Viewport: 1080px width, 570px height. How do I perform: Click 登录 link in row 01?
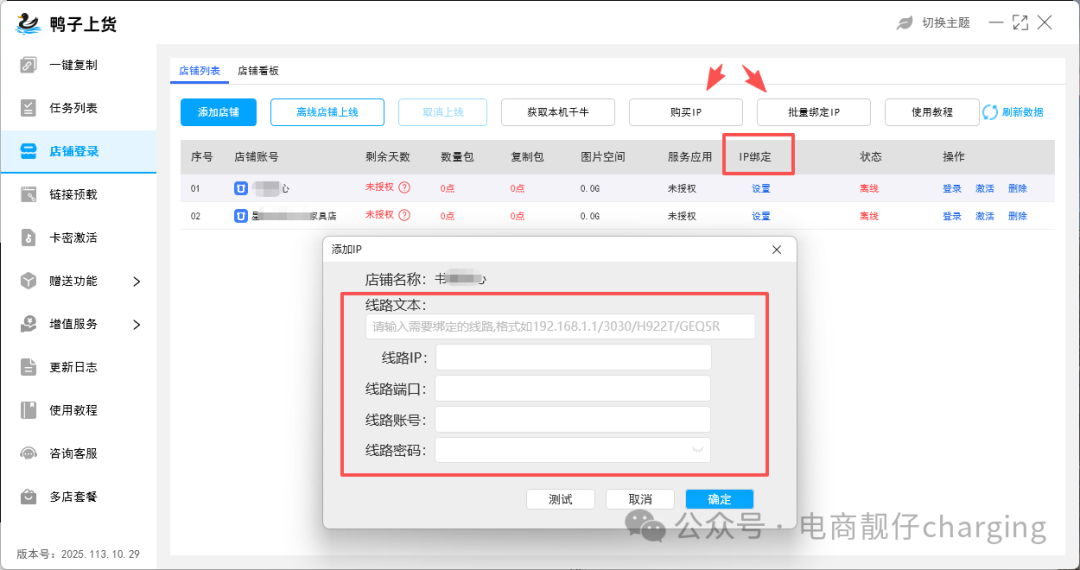coord(952,189)
